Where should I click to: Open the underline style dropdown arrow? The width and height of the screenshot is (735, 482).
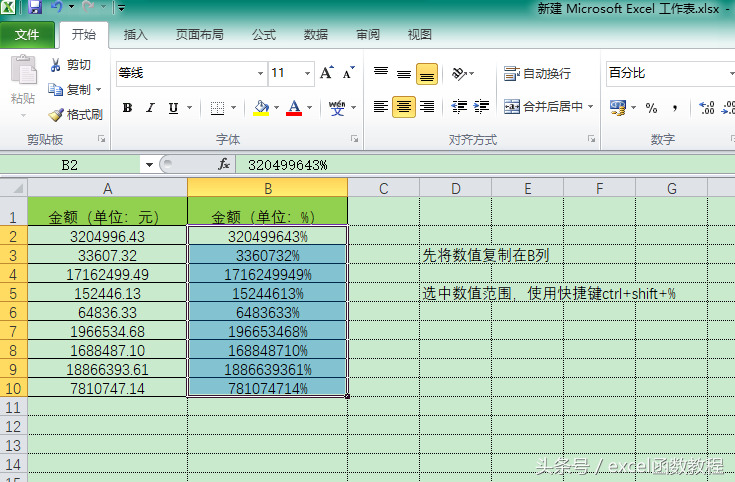coord(189,108)
